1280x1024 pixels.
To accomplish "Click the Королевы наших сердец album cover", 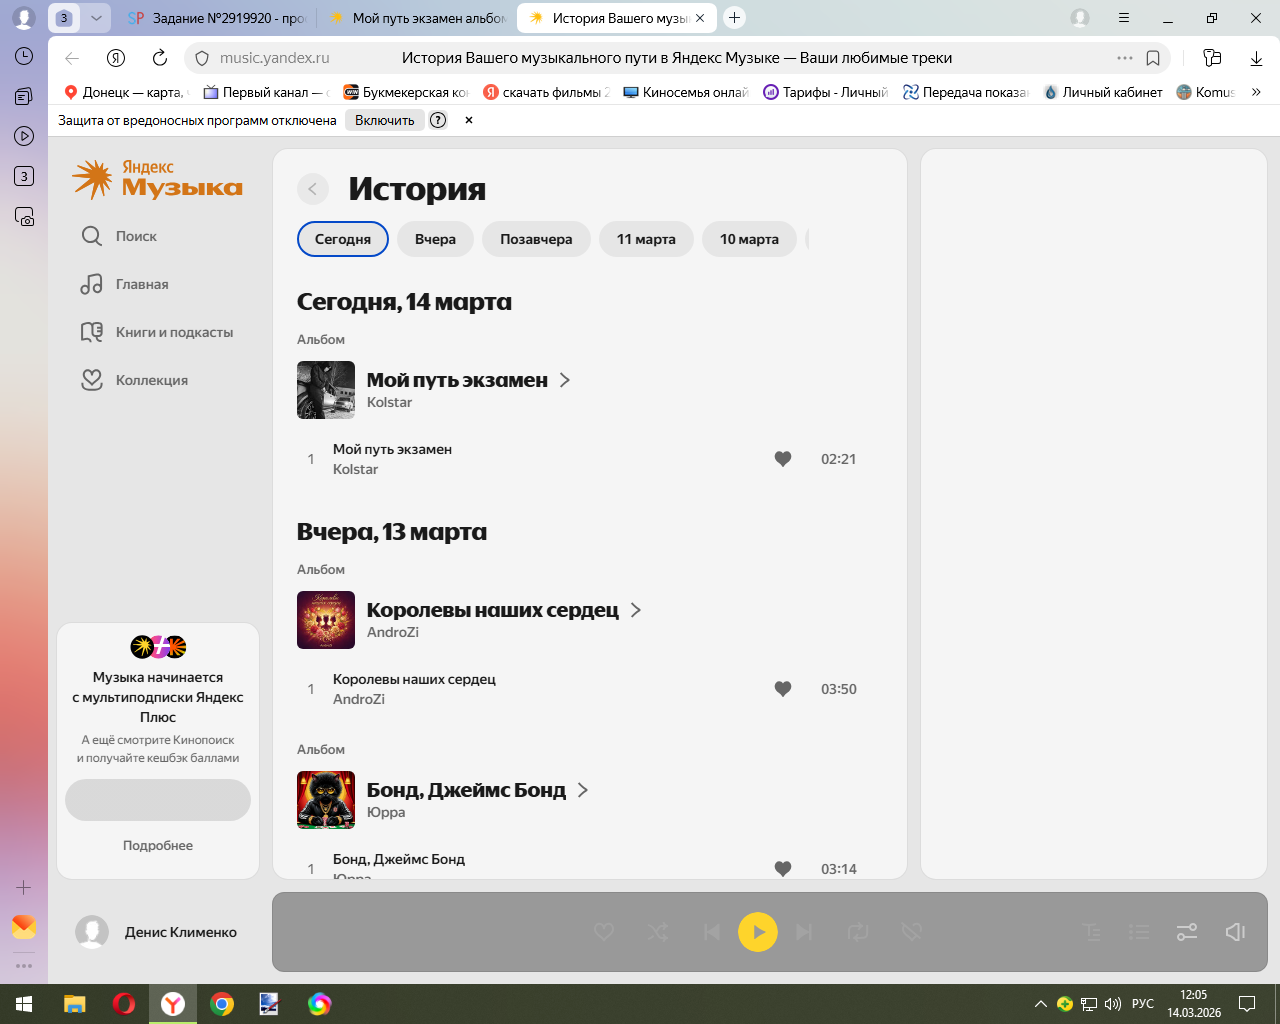I will click(x=326, y=620).
